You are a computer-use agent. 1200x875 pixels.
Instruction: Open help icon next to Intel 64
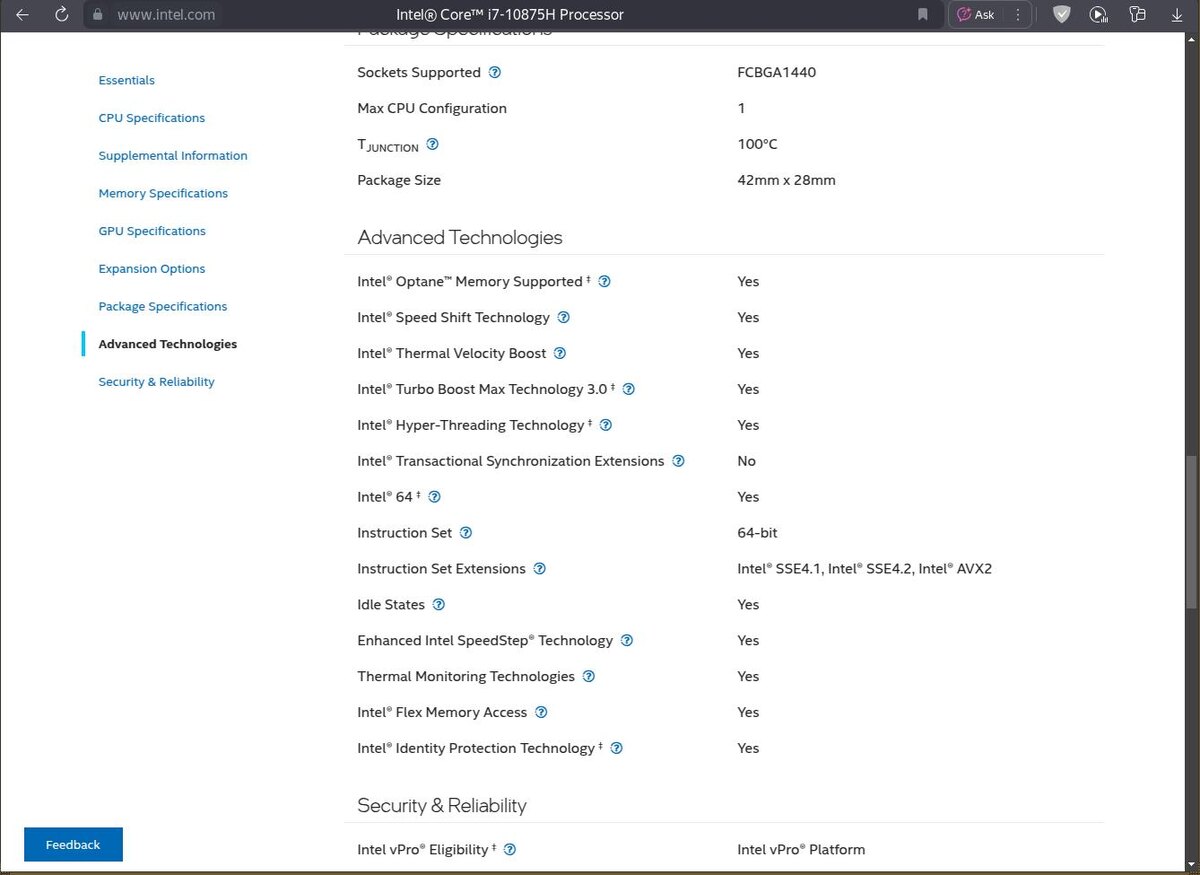[434, 497]
